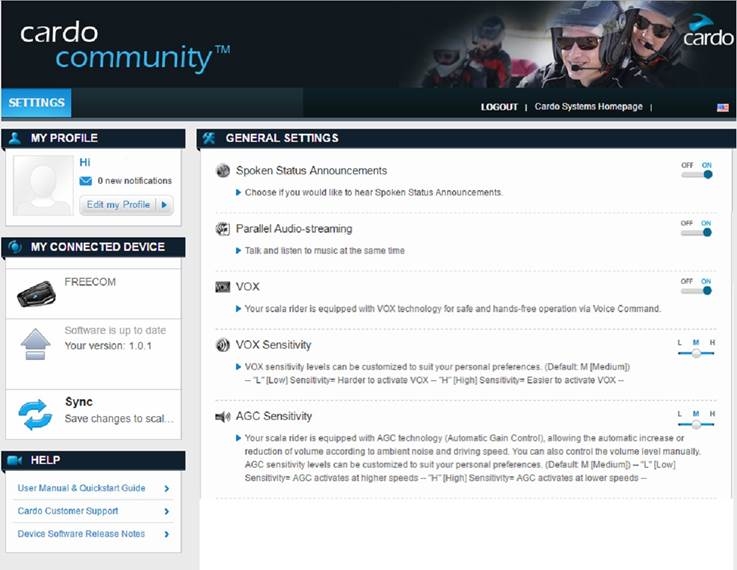
Task: Disable Parallel Audio-streaming switch
Action: [x=697, y=232]
